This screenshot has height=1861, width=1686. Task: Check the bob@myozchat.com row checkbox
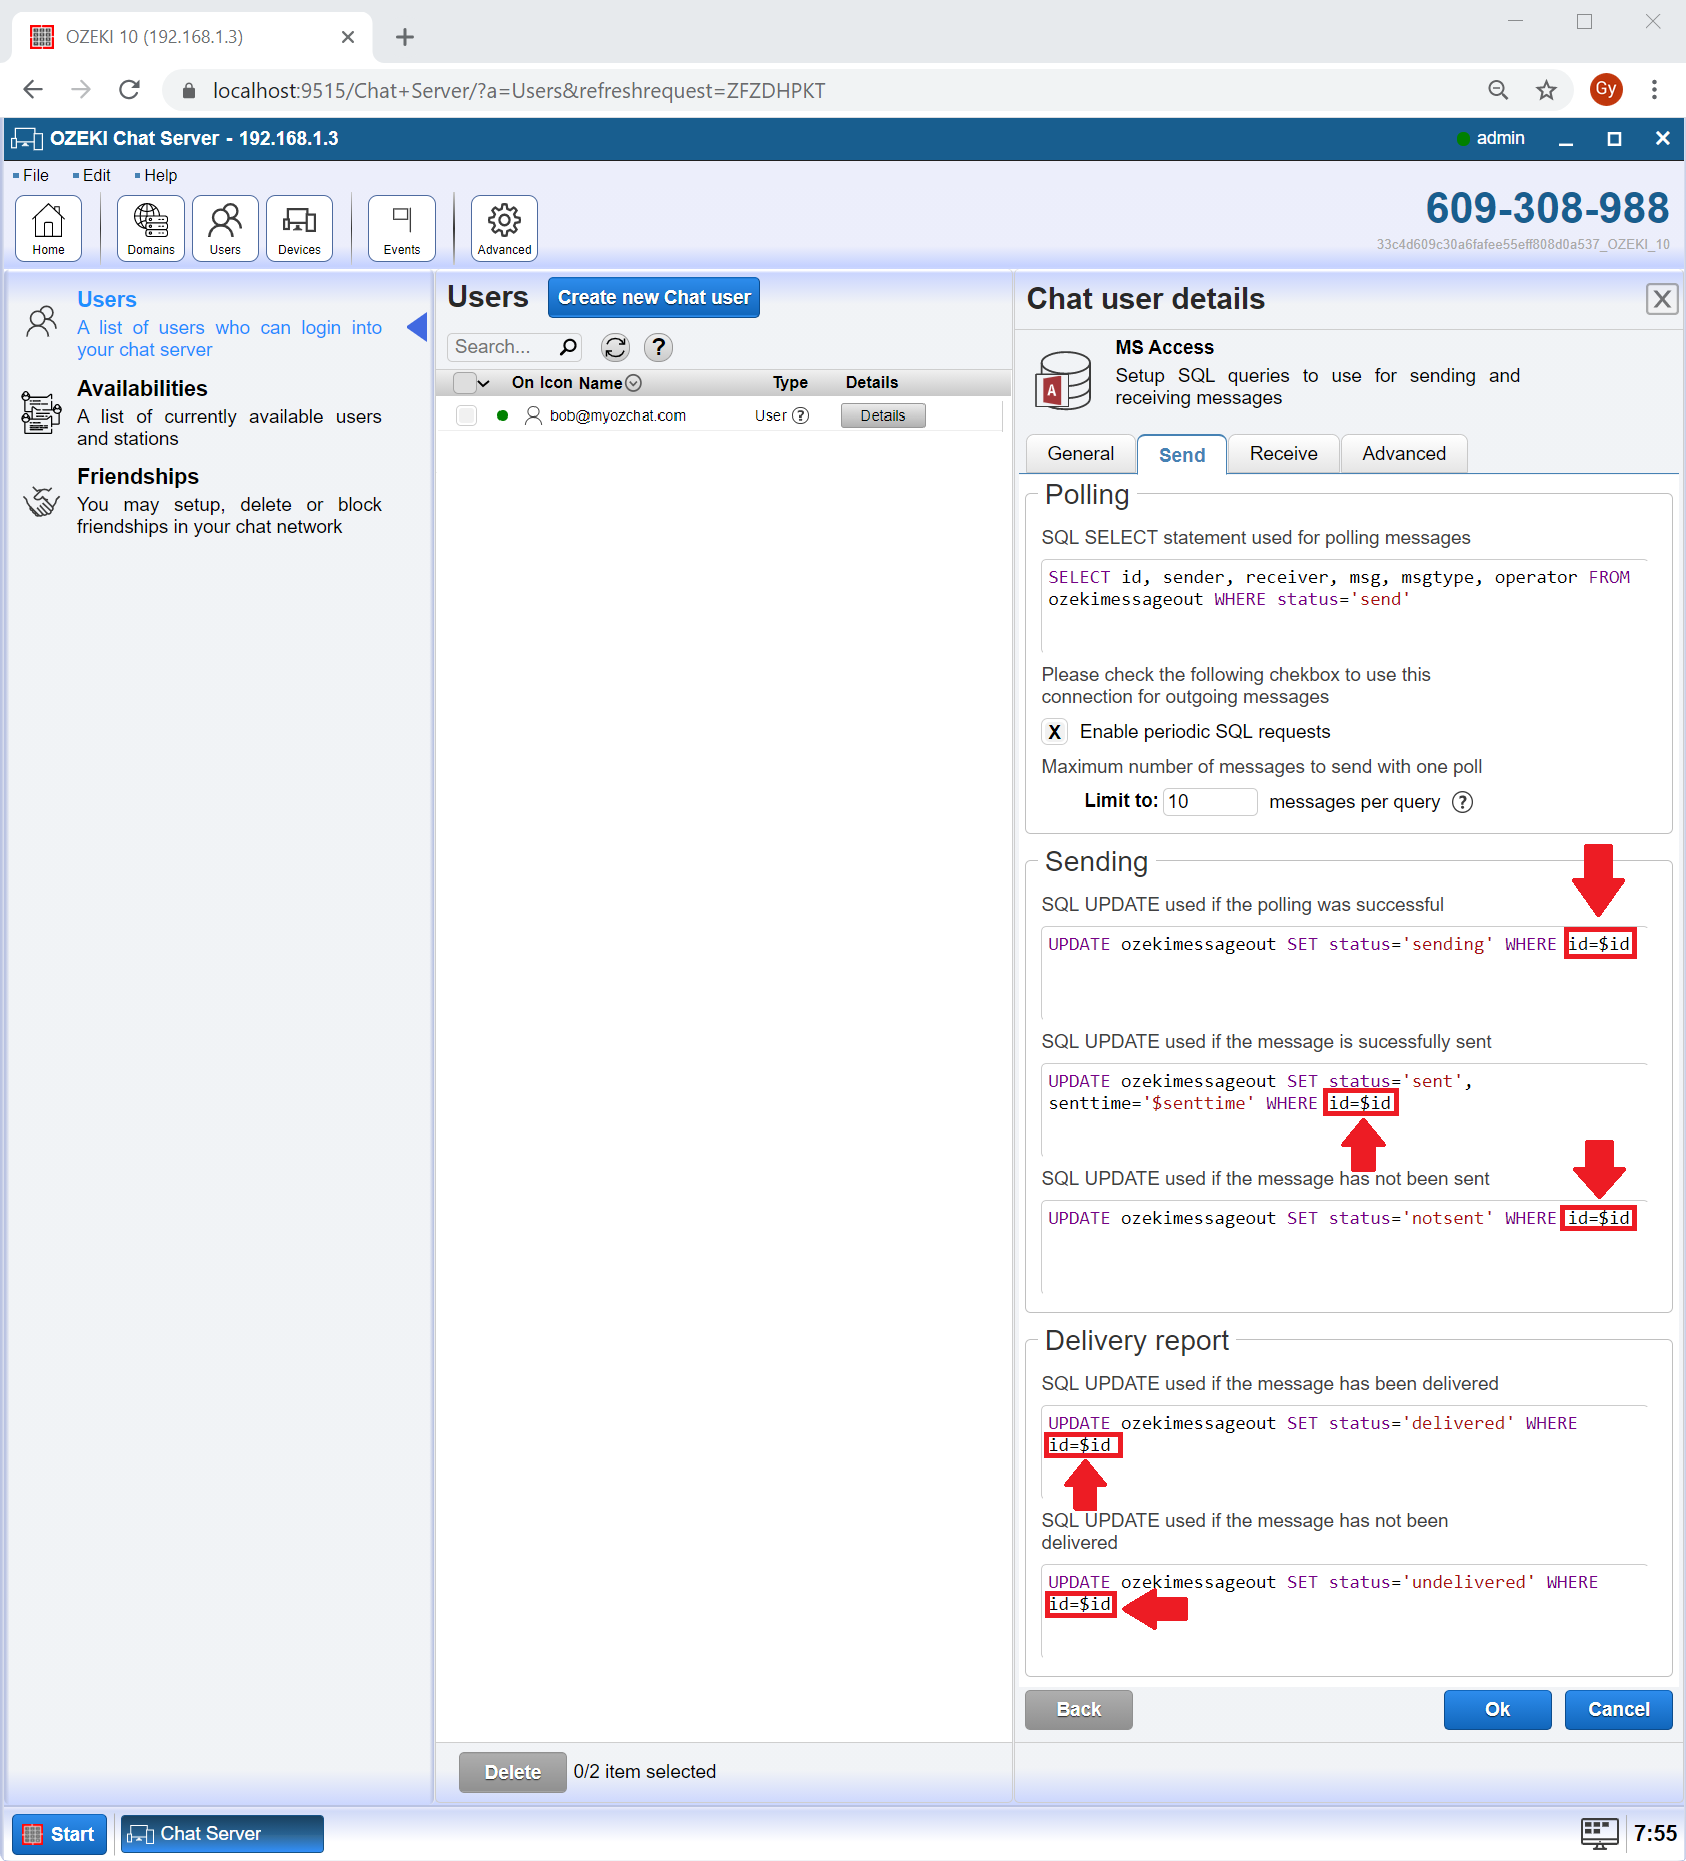[x=466, y=415]
